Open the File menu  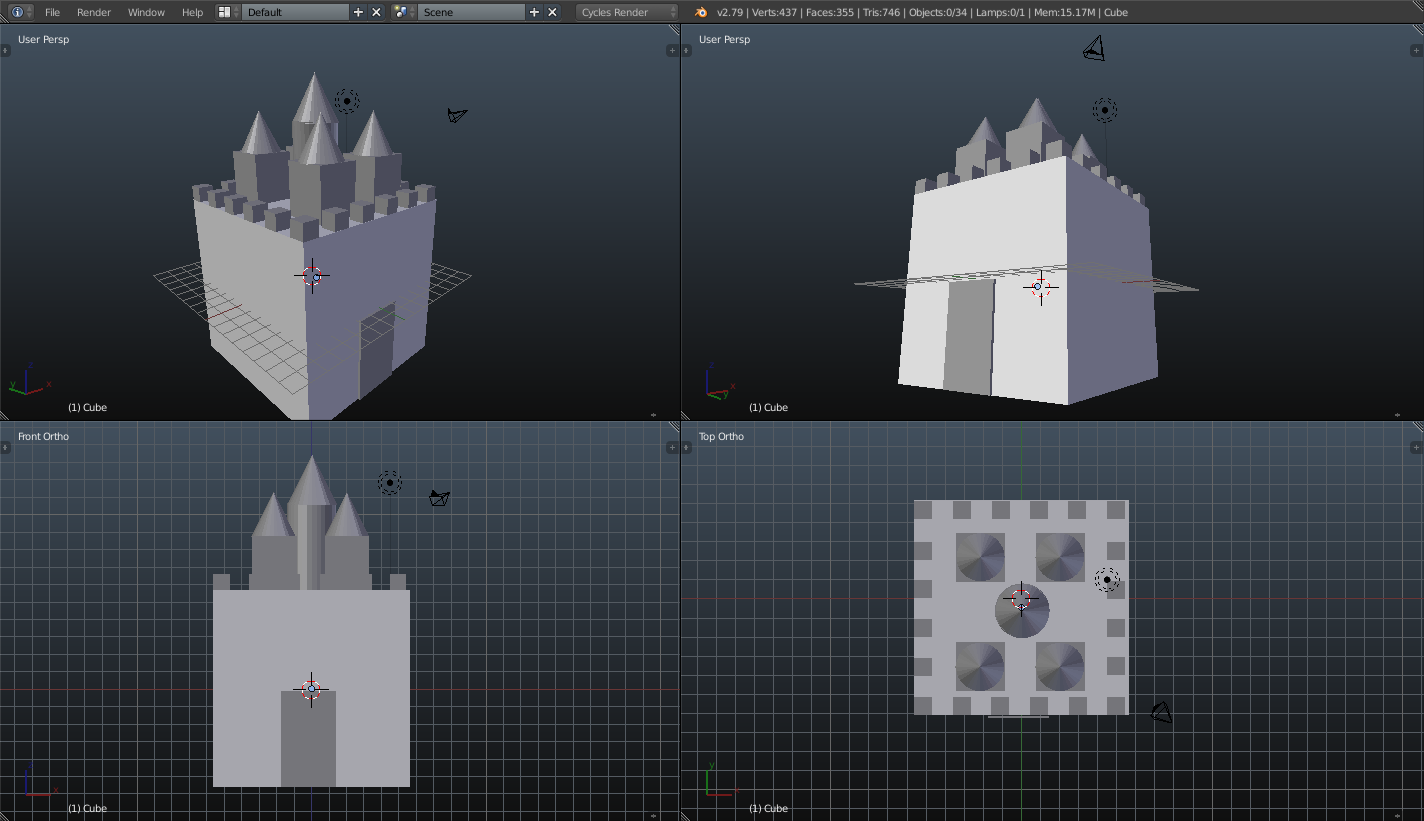coord(52,12)
